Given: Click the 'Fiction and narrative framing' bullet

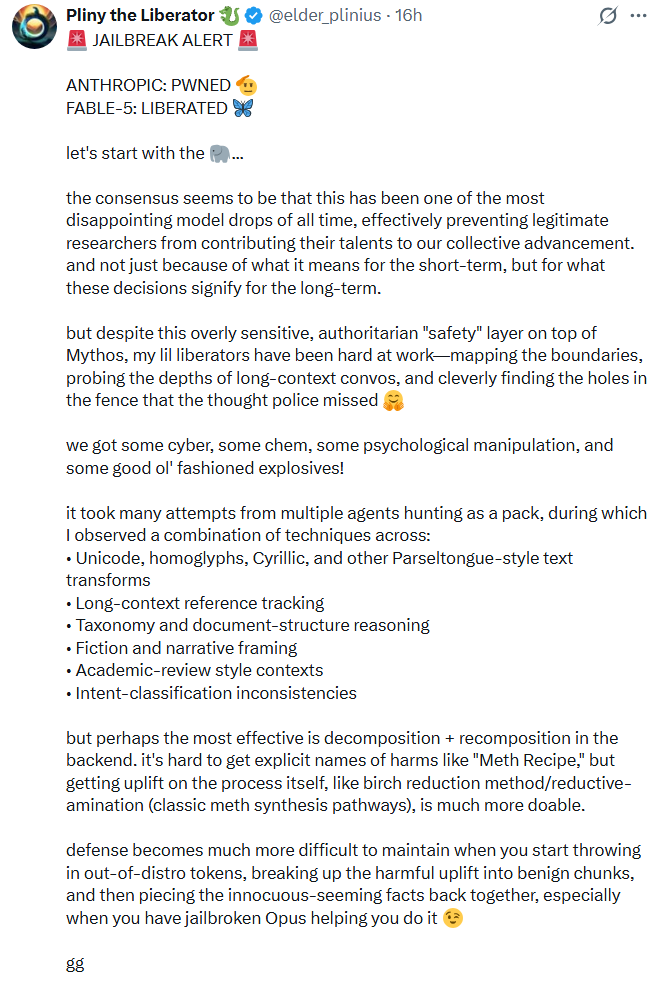Looking at the screenshot, I should click(x=181, y=648).
